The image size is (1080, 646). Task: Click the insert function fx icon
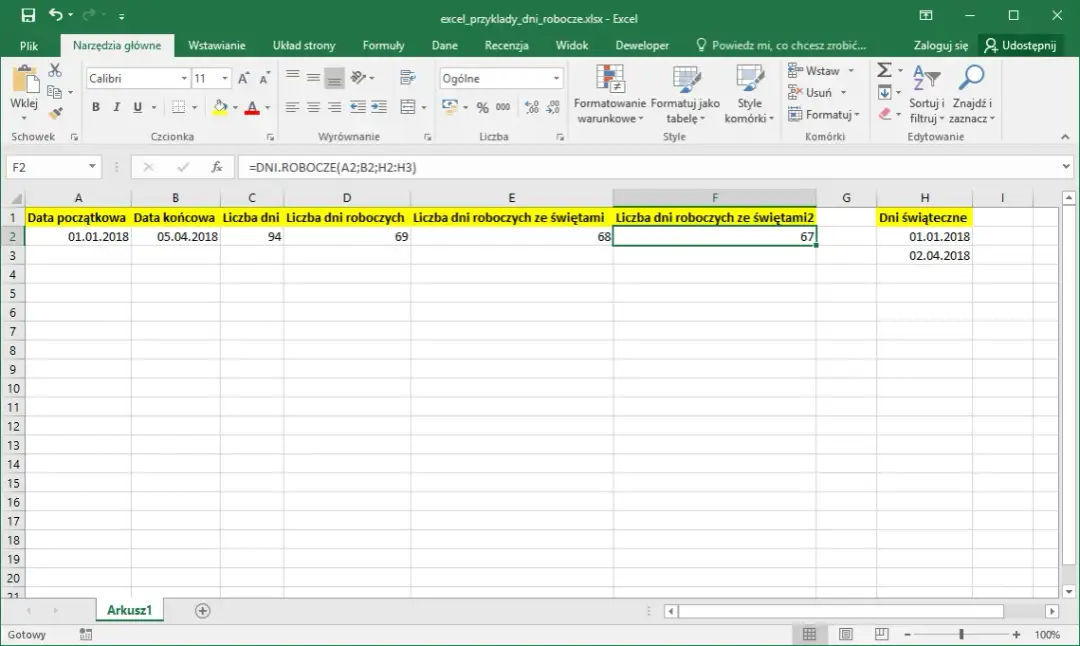(x=217, y=167)
